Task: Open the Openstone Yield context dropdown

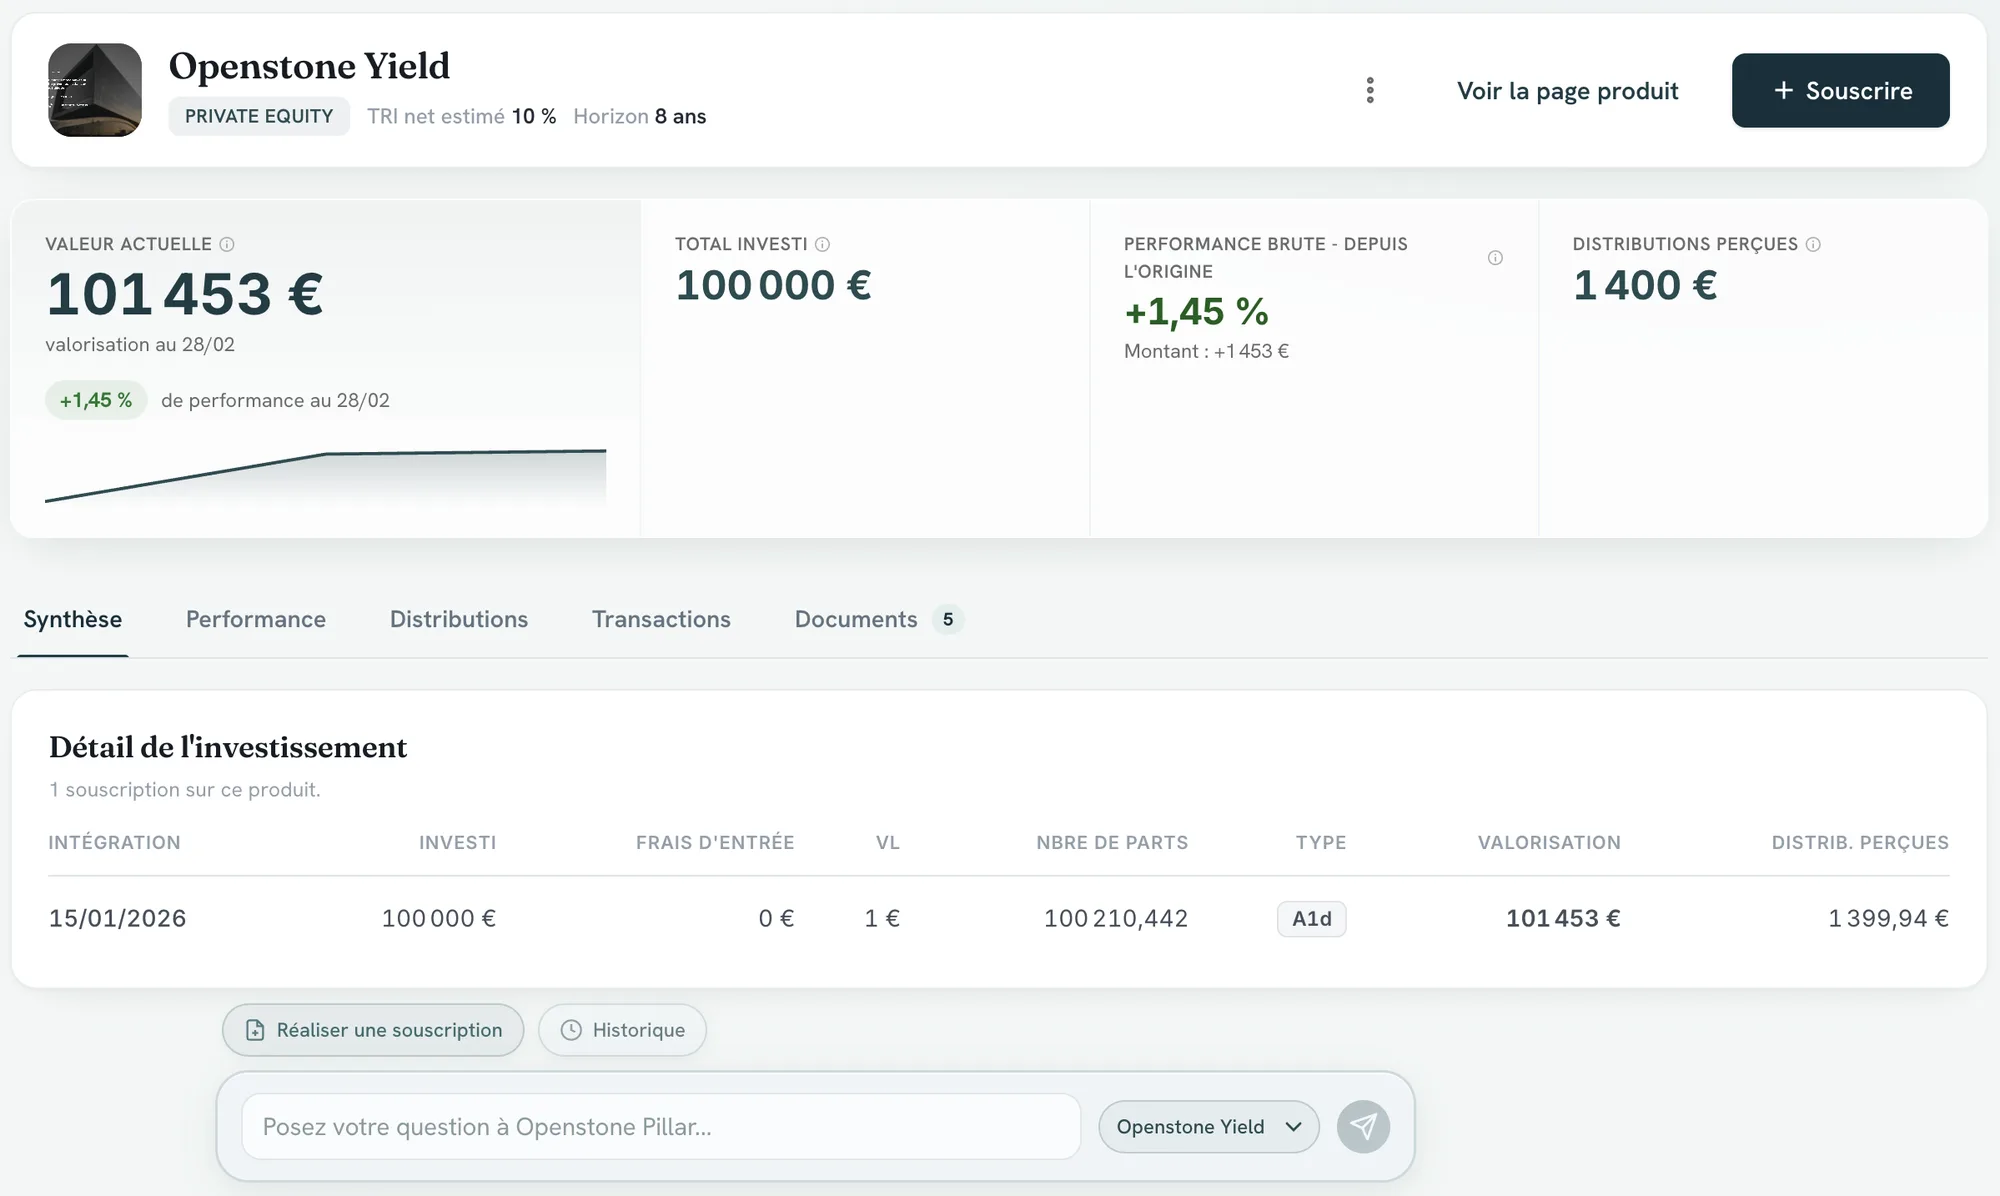Action: pos(1209,1127)
